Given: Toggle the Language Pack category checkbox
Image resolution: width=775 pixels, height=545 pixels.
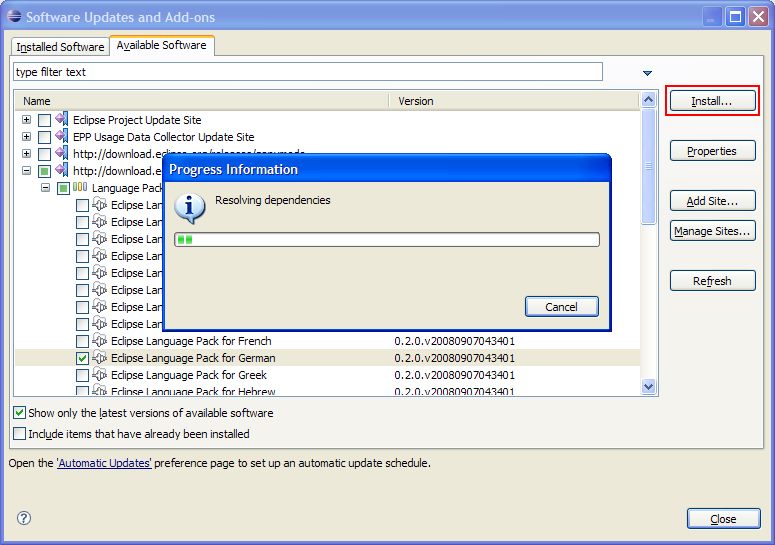Looking at the screenshot, I should click(x=63, y=188).
